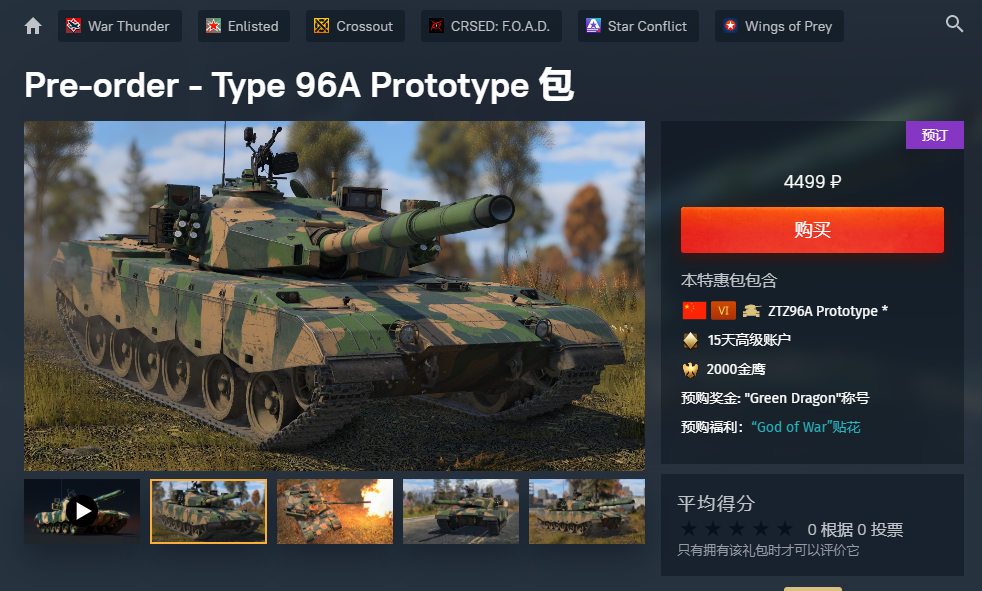Click the War Thunder logo icon
Viewport: 982px width, 591px height.
coord(73,26)
